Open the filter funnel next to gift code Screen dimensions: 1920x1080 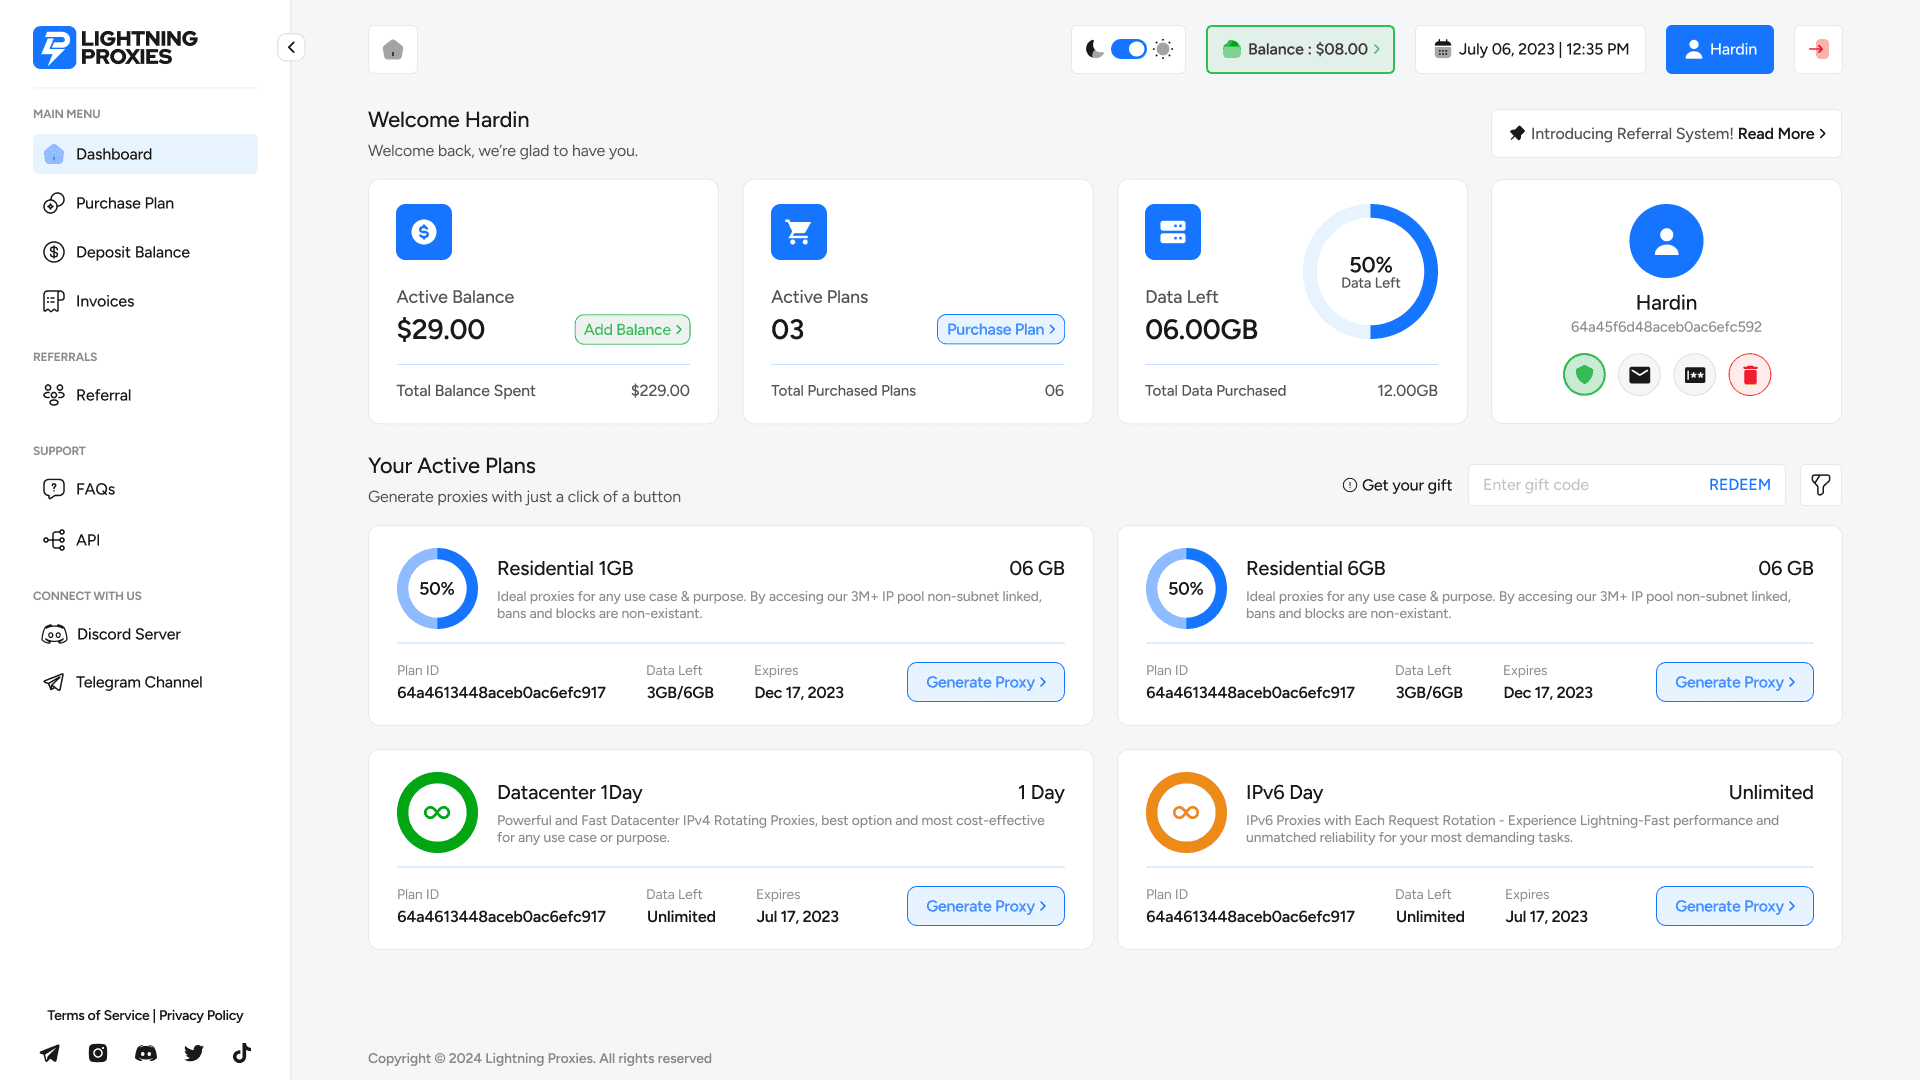(1820, 485)
